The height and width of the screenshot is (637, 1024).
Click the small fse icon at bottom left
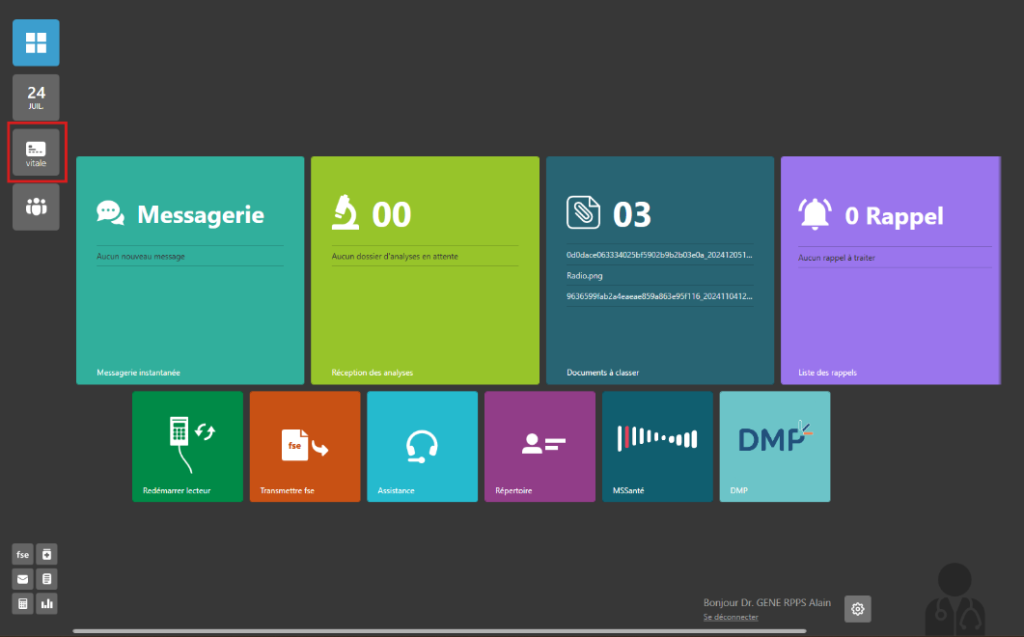point(22,554)
